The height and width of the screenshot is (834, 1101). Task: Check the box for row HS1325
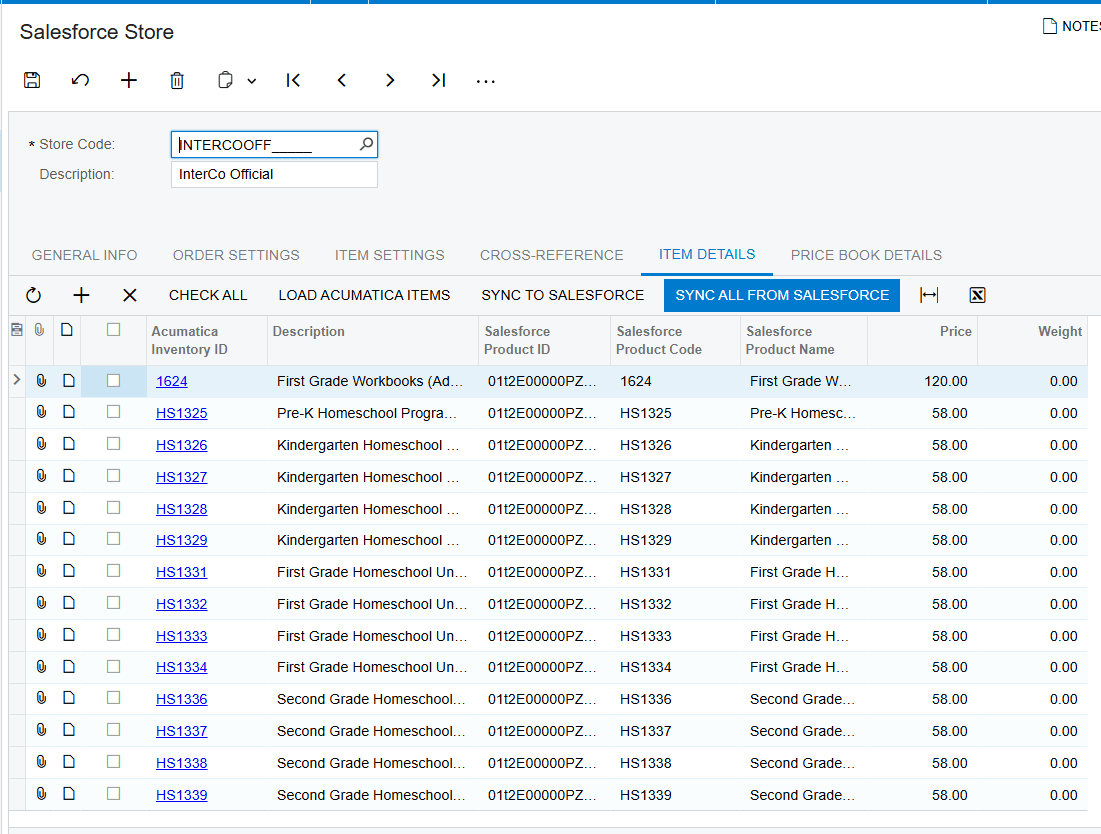point(113,412)
